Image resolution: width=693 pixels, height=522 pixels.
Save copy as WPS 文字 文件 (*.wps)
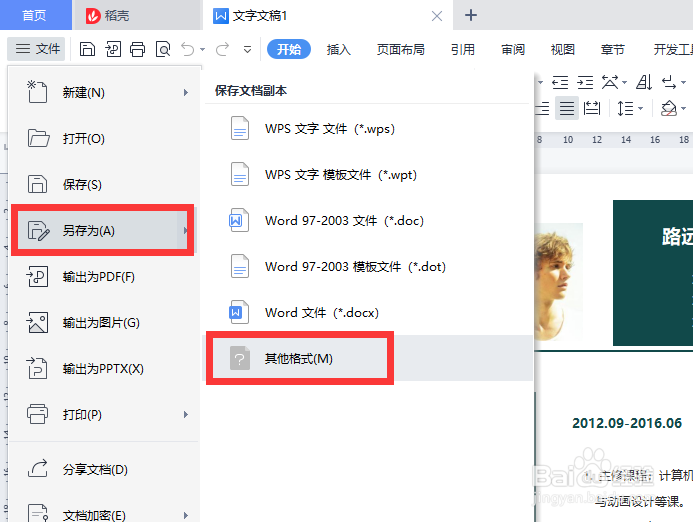point(369,129)
